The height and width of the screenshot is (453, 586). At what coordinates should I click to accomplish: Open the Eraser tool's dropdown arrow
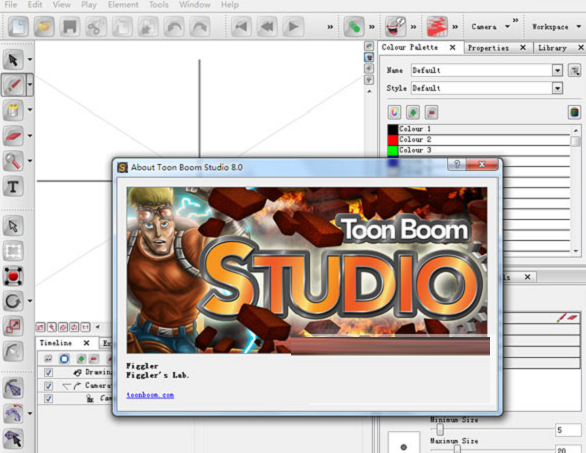30,136
